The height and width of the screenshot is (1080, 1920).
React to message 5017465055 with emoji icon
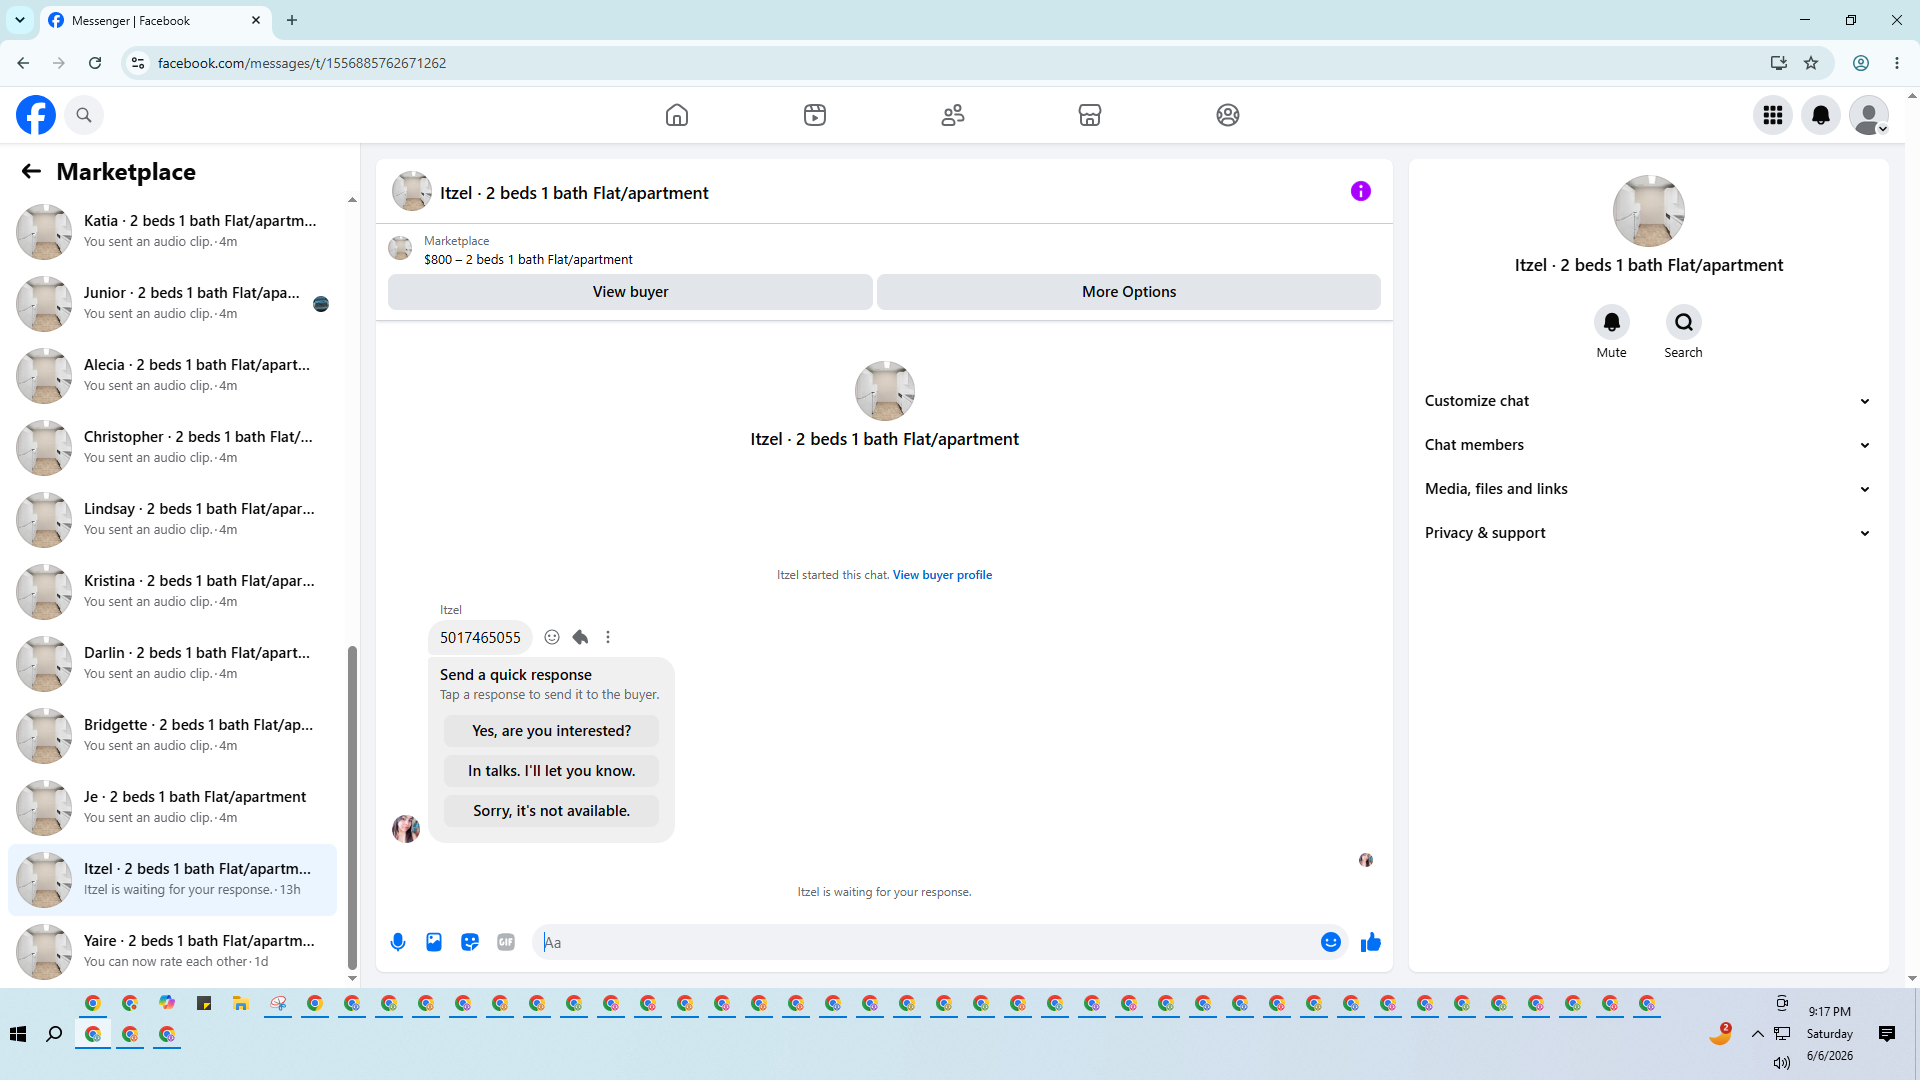click(552, 637)
